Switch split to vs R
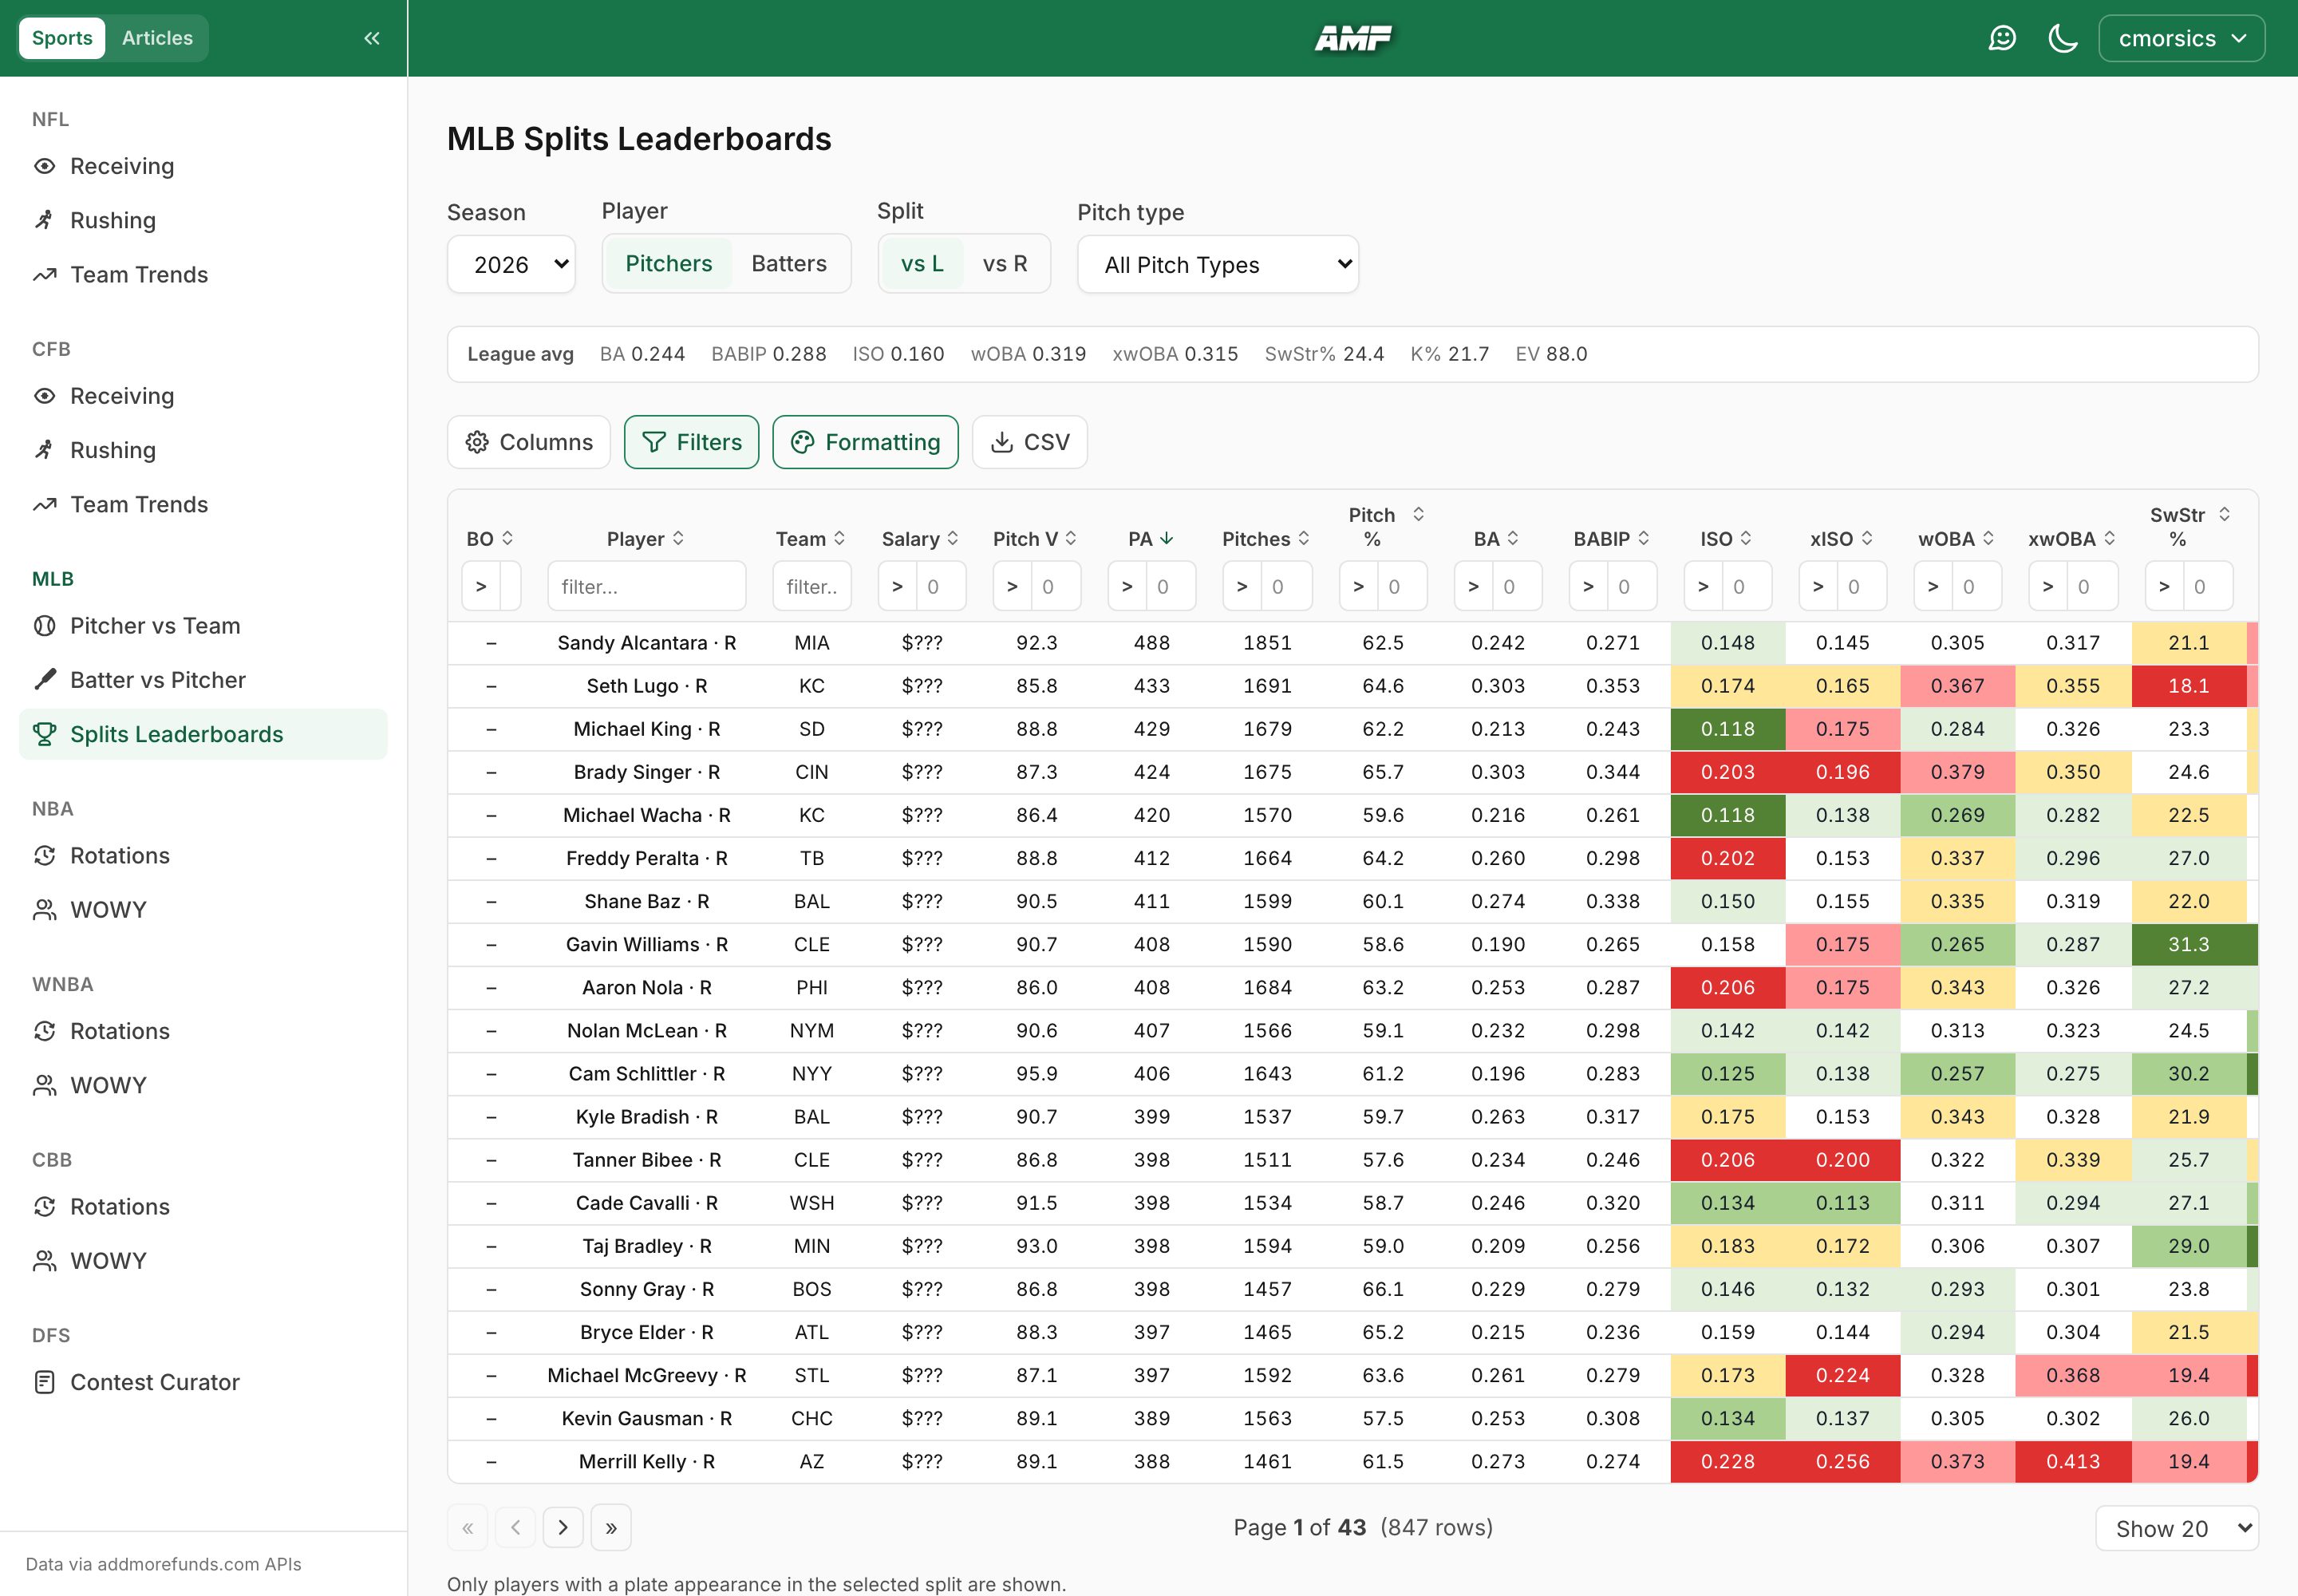Screen dimensions: 2298x1596 (1005, 264)
